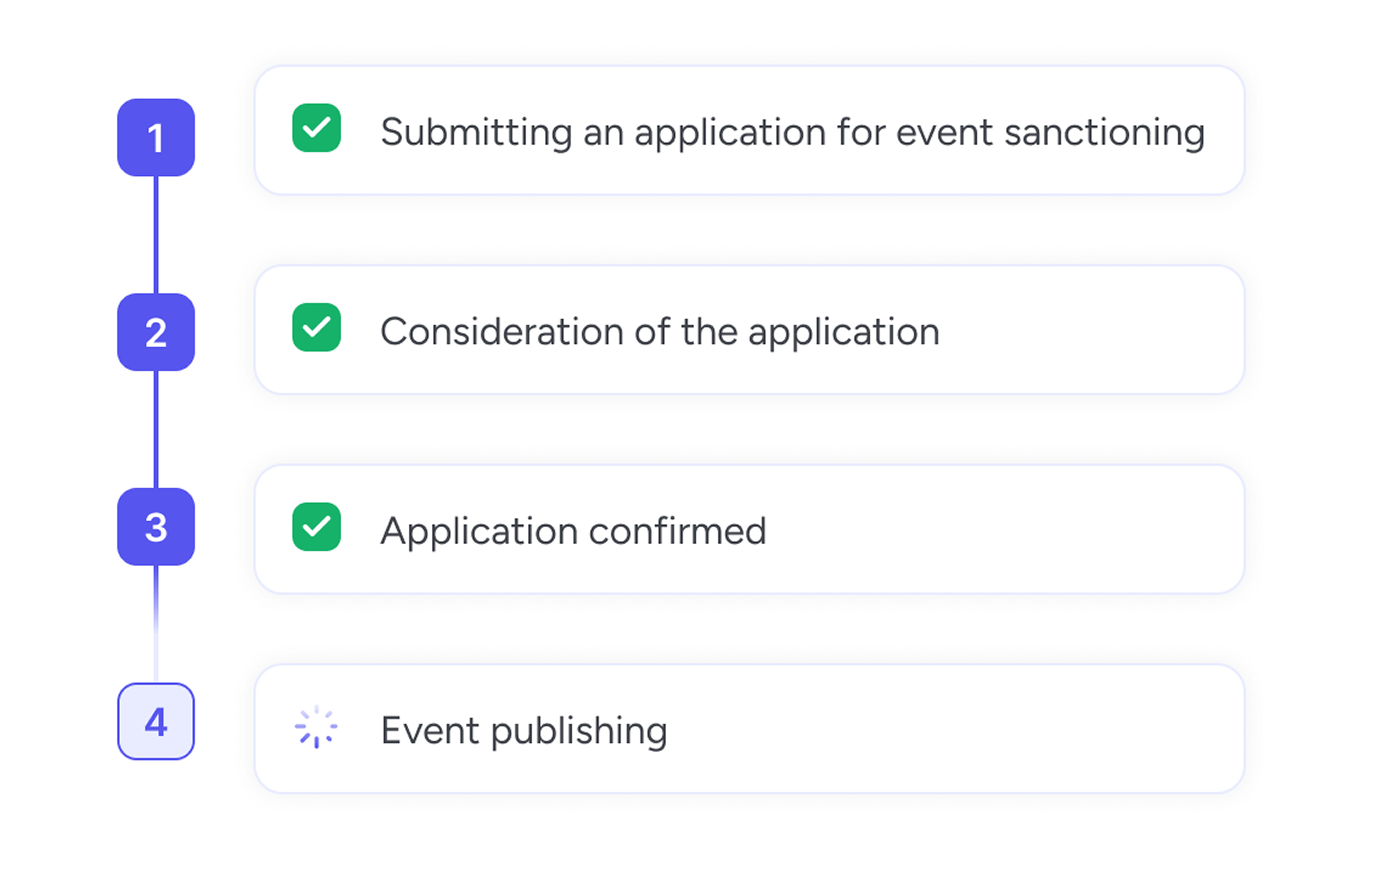Select the step 2 number badge

click(156, 332)
